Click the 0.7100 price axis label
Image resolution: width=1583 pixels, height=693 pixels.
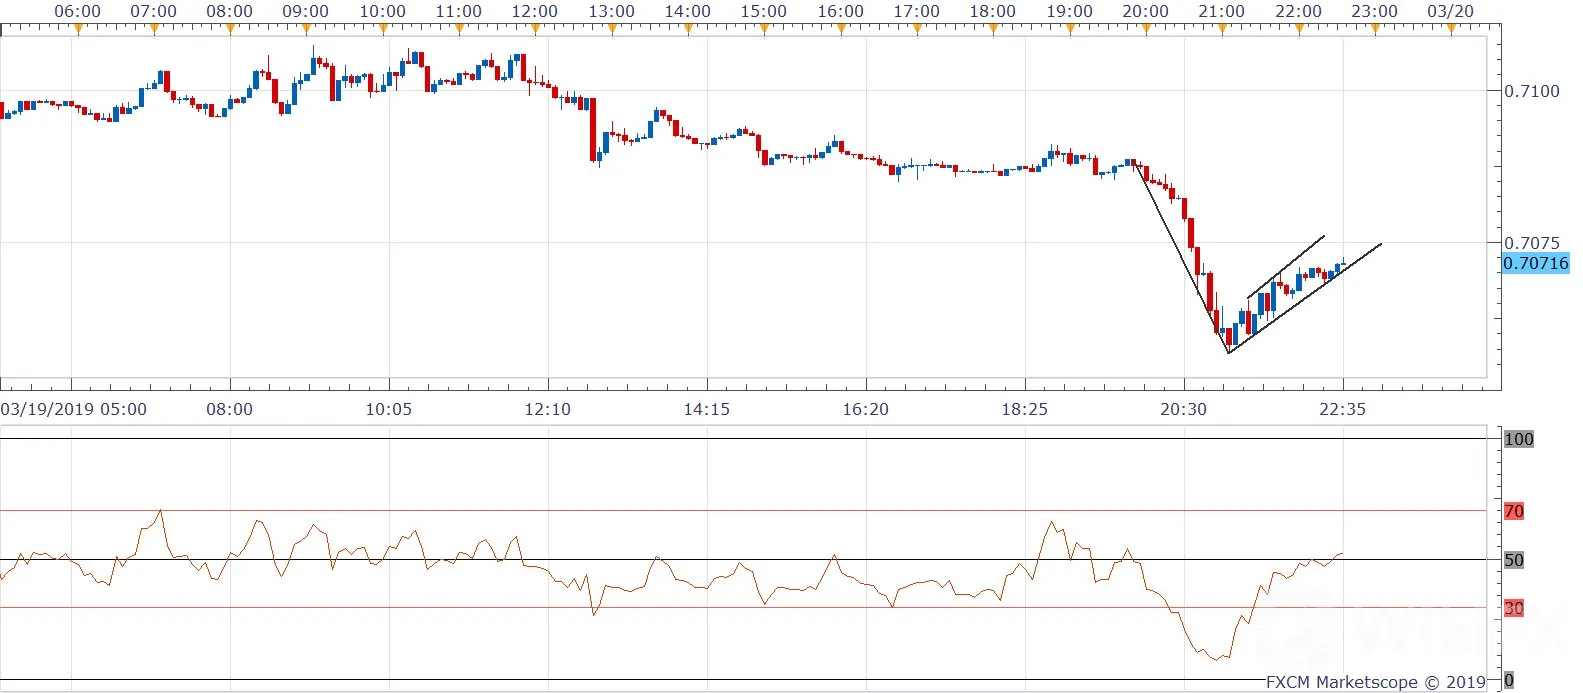(x=1531, y=91)
